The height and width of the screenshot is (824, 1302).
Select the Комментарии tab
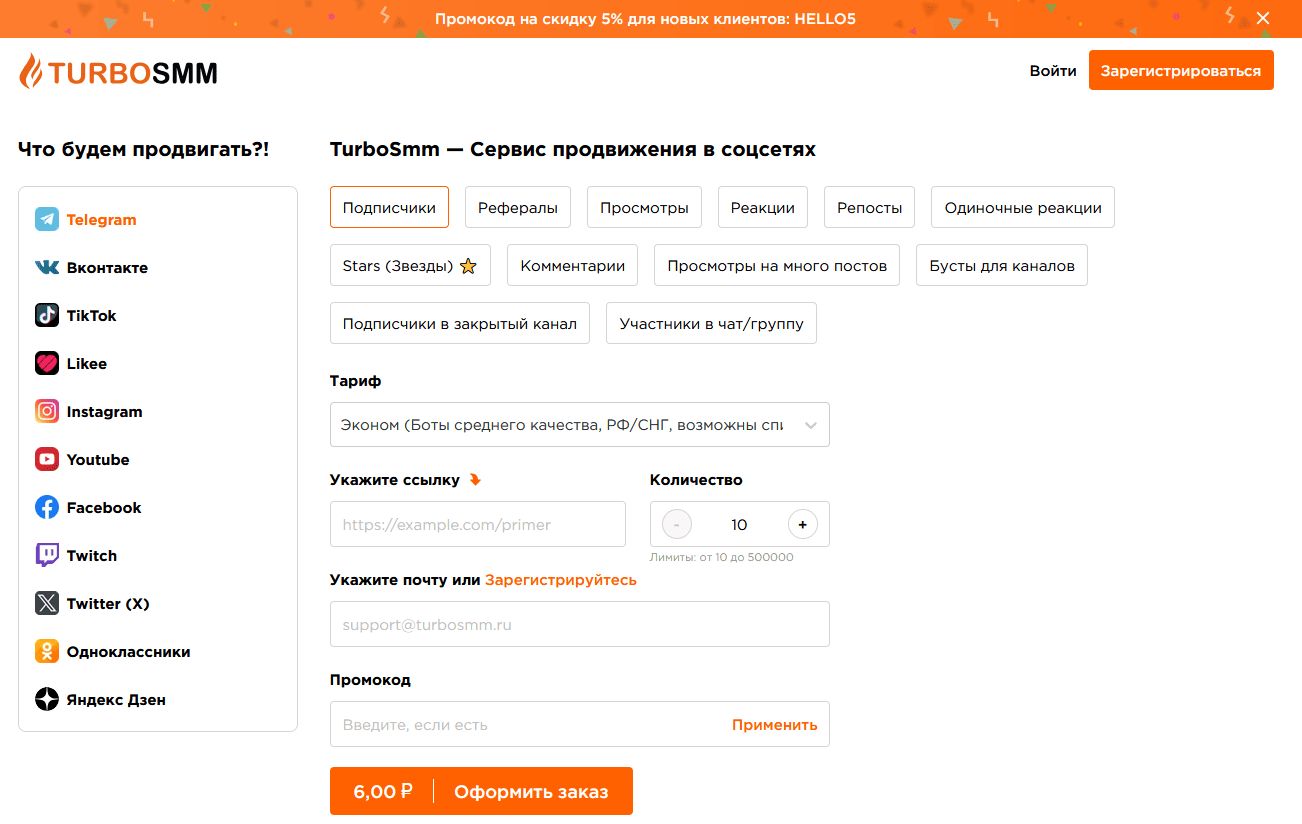click(x=573, y=265)
